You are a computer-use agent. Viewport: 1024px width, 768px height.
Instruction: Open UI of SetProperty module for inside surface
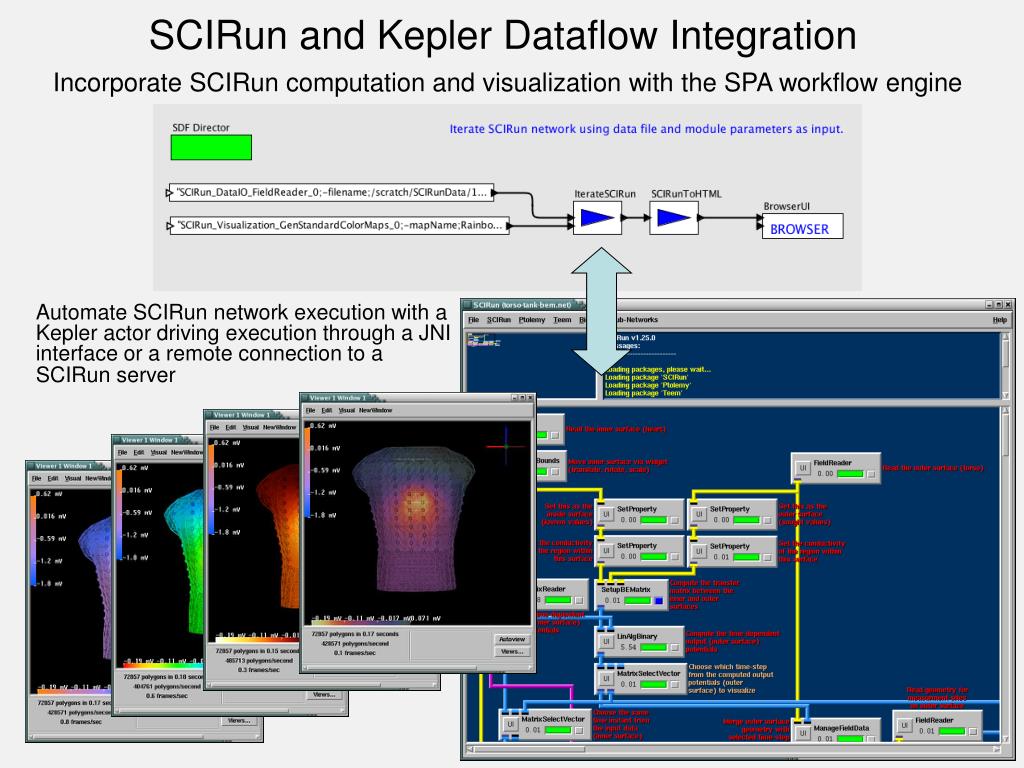pyautogui.click(x=606, y=515)
